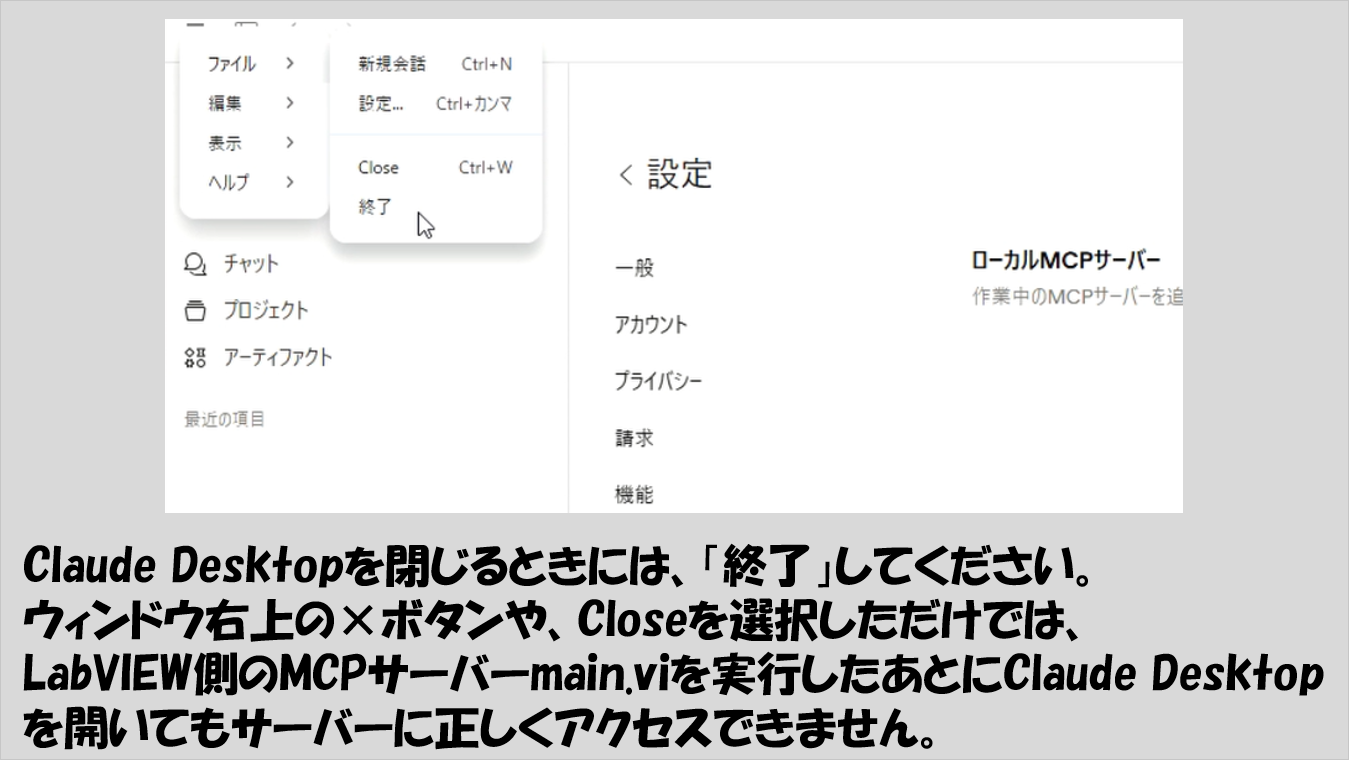Click the アーティファクト shapes icon
Screen dimensions: 1349x760
[195, 357]
